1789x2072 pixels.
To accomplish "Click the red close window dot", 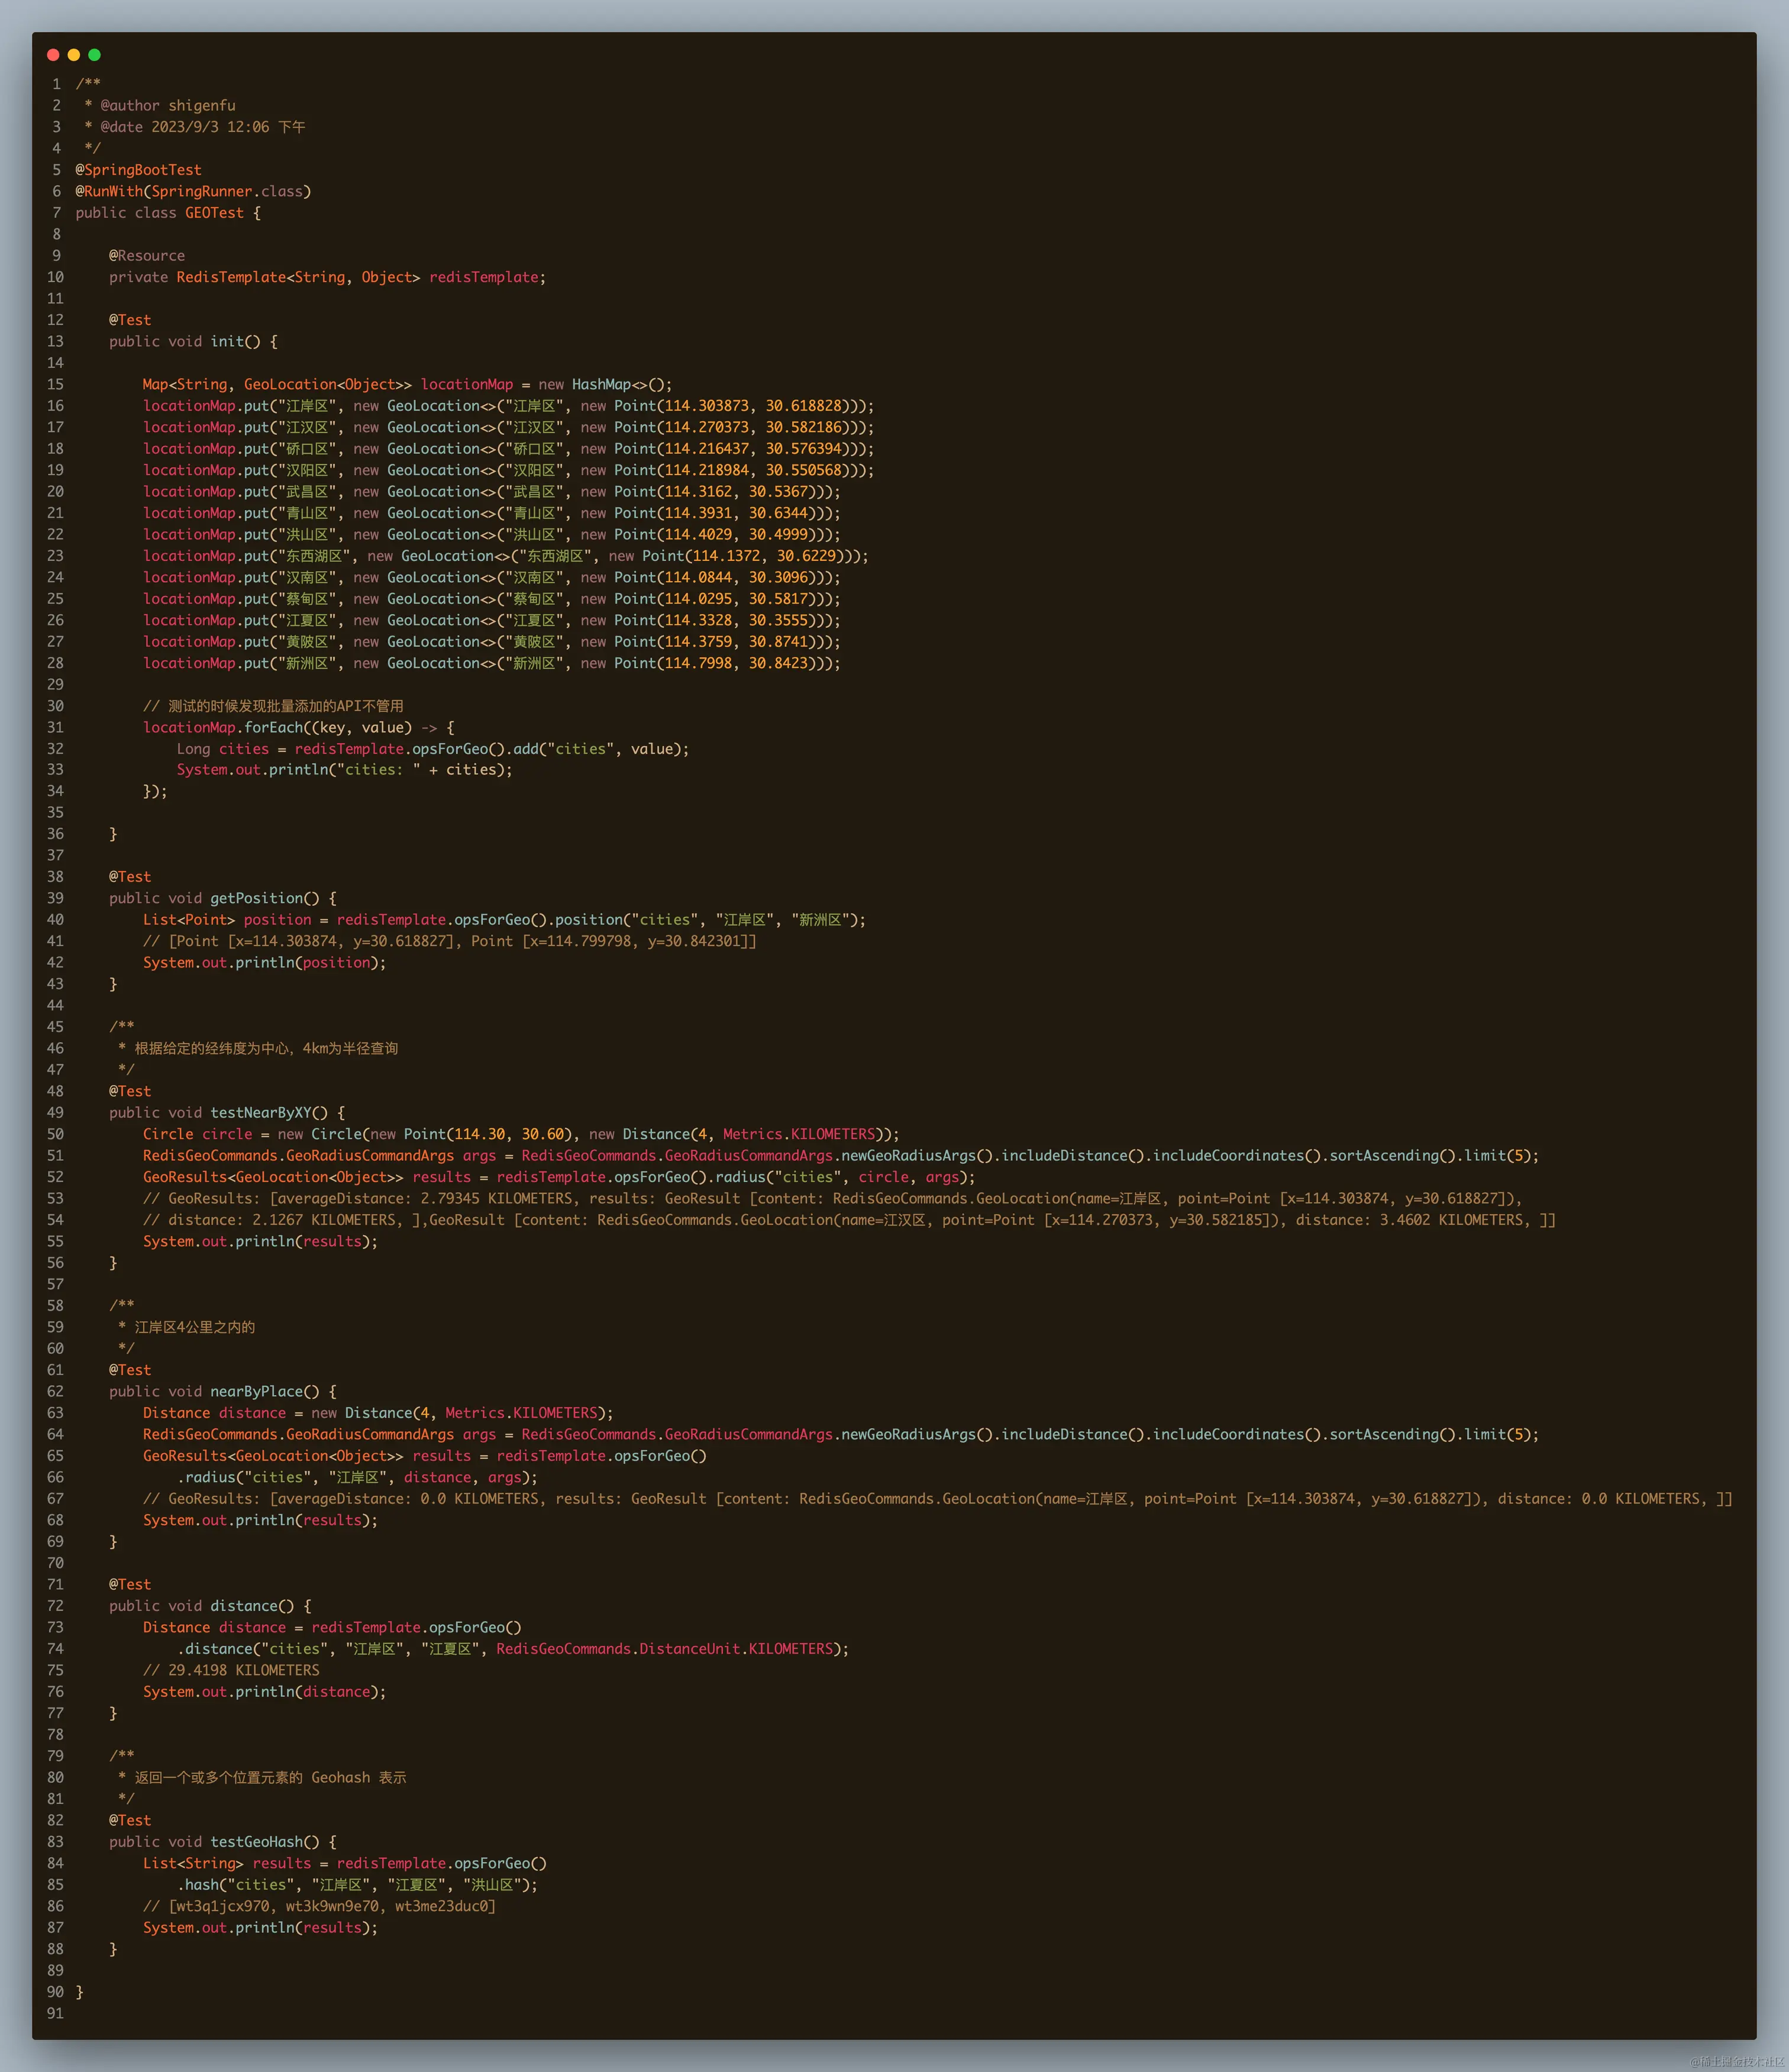I will (x=53, y=55).
